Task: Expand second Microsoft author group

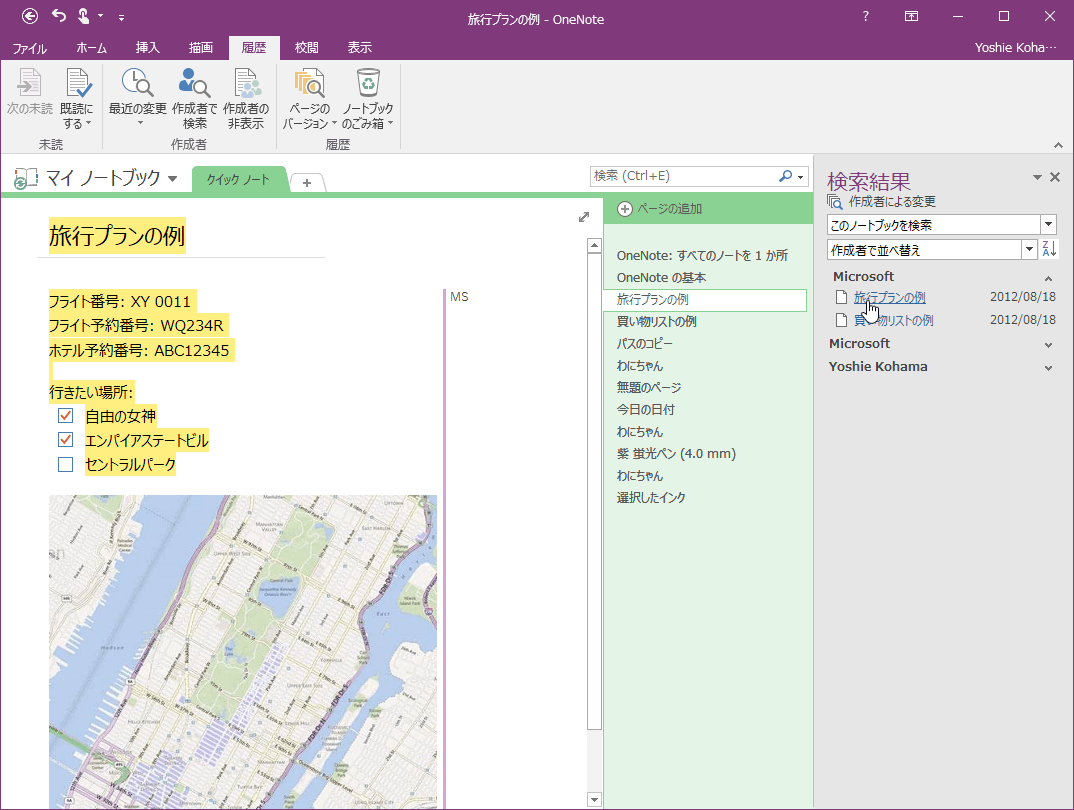Action: (x=1048, y=345)
